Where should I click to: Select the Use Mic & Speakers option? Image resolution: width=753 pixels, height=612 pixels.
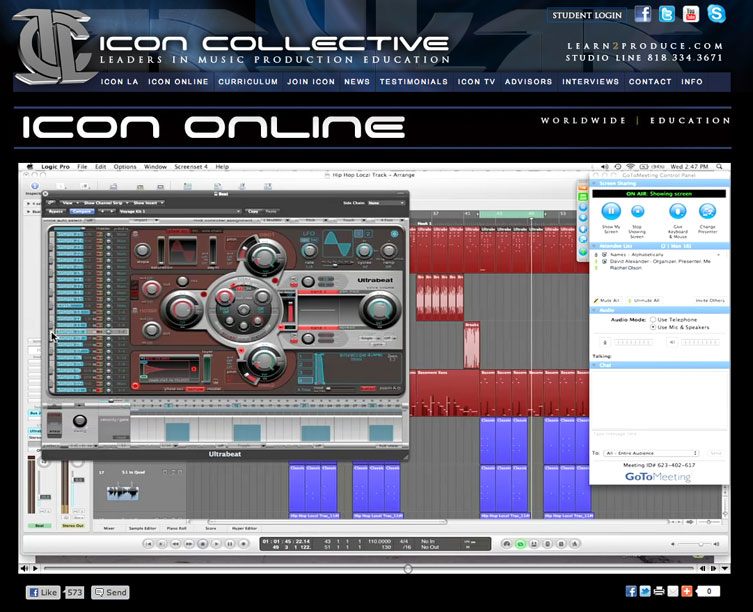(x=653, y=327)
